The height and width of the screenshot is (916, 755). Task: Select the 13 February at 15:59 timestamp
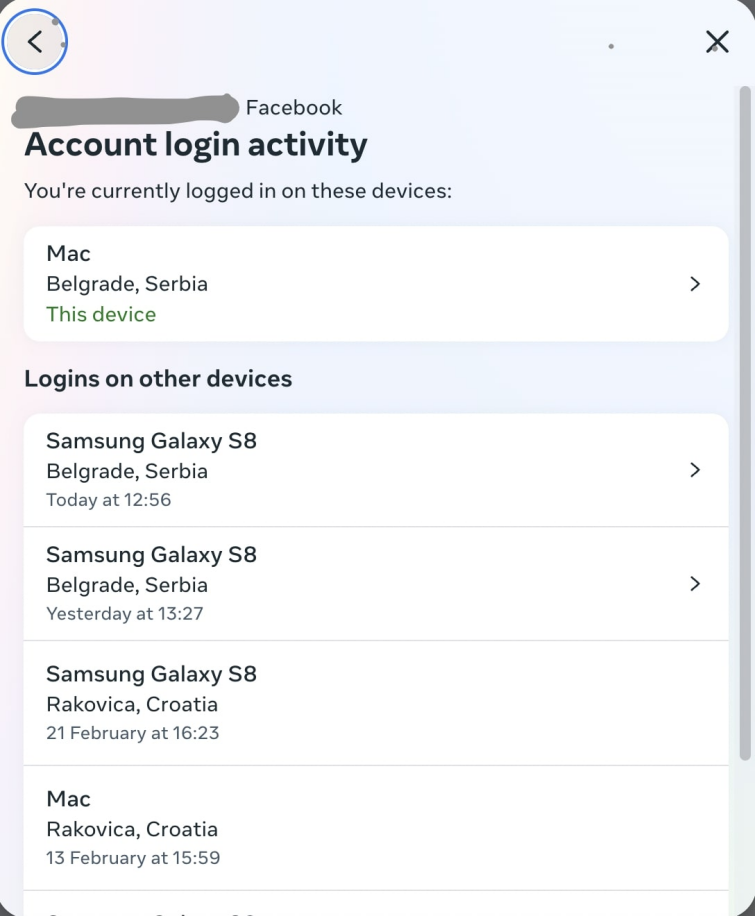pyautogui.click(x=132, y=857)
